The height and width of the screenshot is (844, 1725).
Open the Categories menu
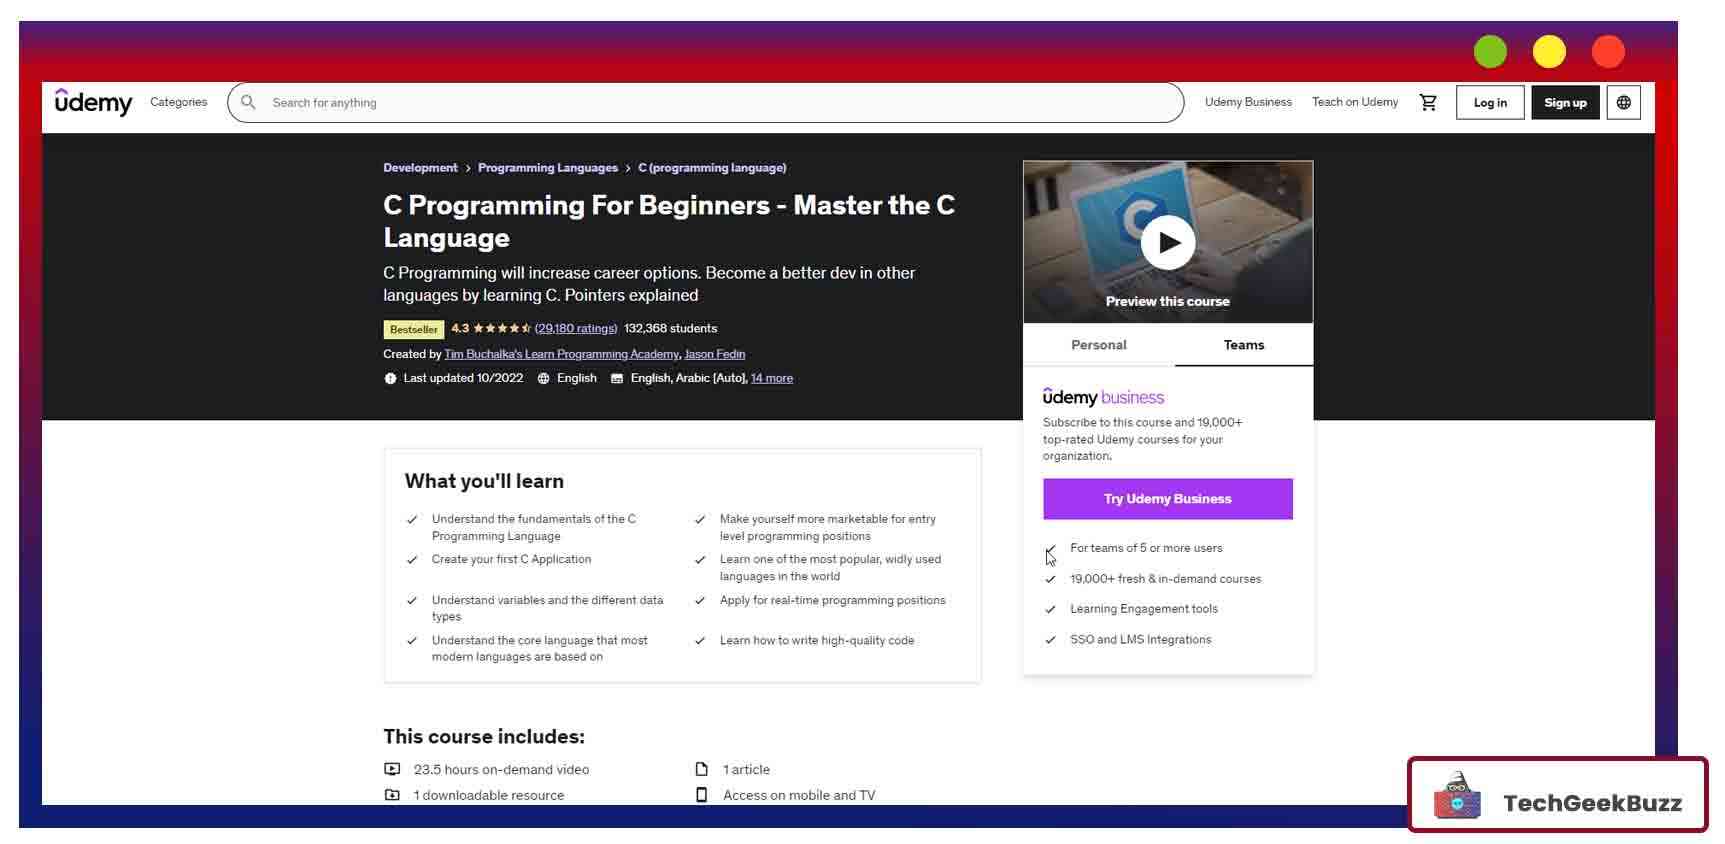tap(178, 102)
